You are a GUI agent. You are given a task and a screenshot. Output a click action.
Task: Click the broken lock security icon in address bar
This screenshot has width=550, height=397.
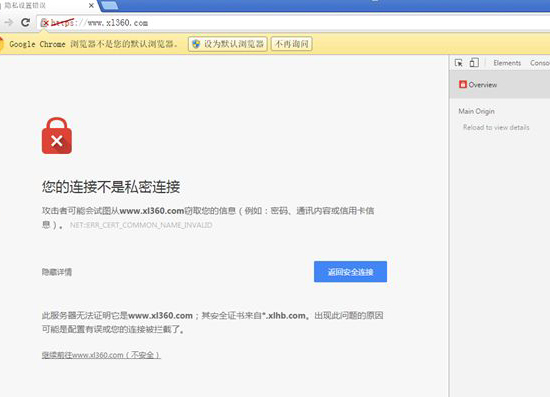click(x=45, y=23)
